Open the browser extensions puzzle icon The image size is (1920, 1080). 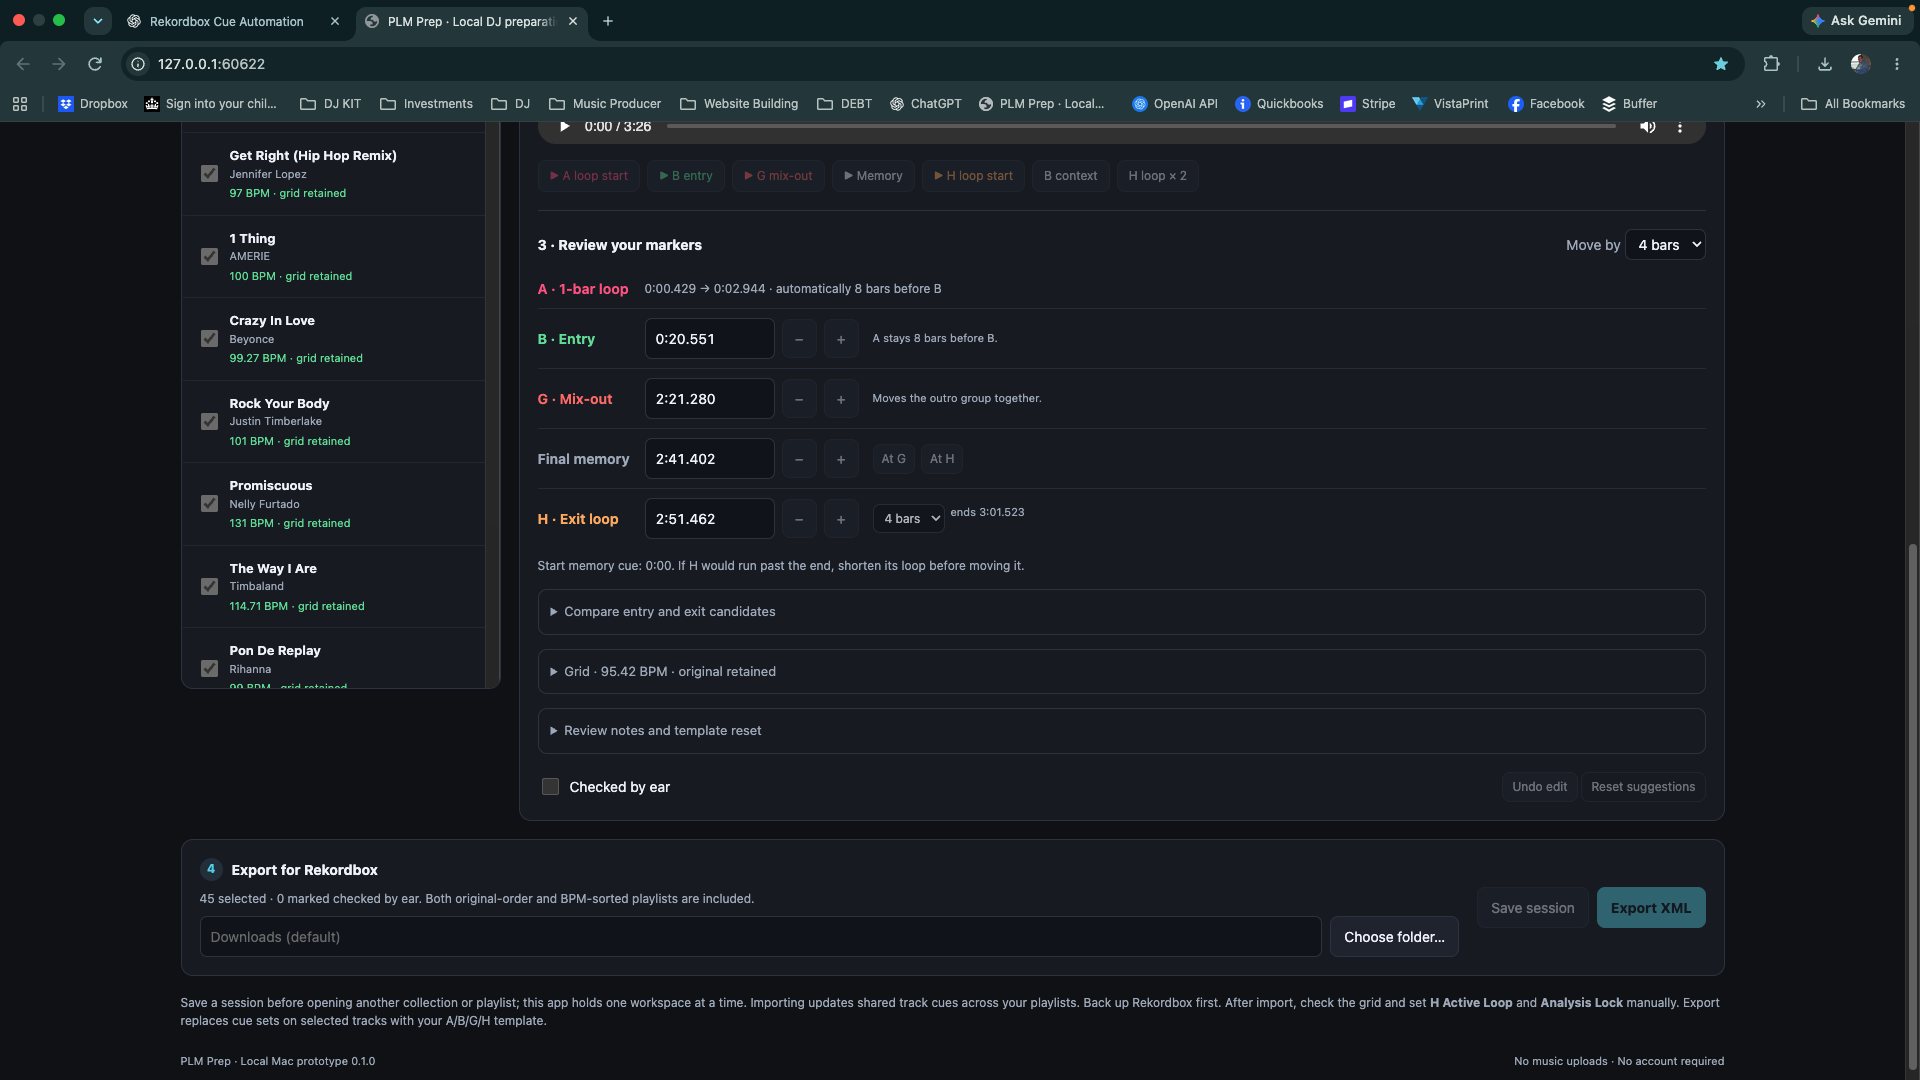point(1771,64)
